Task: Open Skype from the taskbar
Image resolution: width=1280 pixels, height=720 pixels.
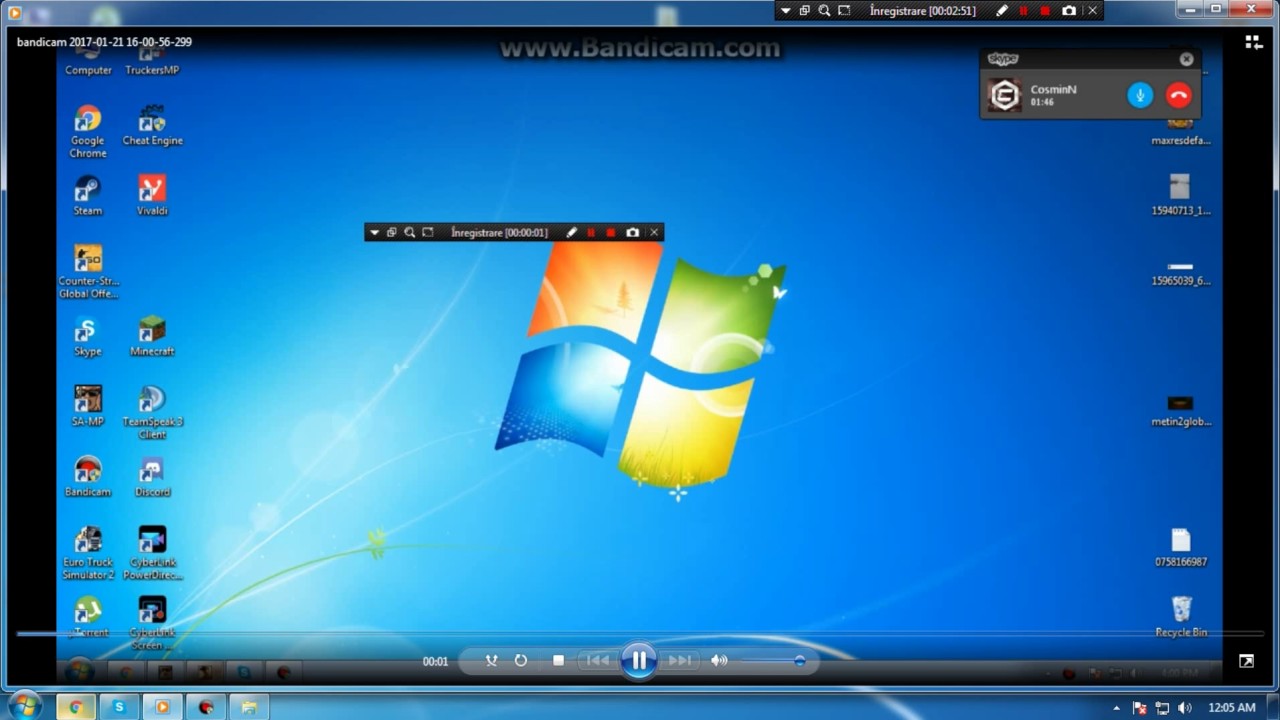Action: 119,707
